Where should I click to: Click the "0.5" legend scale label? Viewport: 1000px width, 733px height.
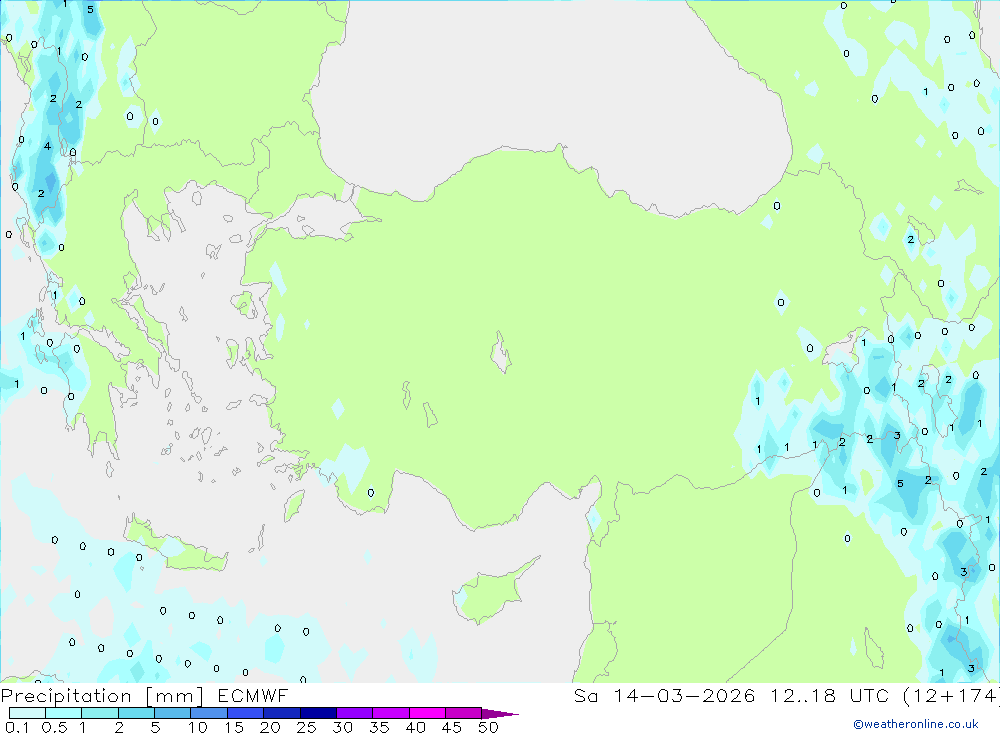coord(54,727)
